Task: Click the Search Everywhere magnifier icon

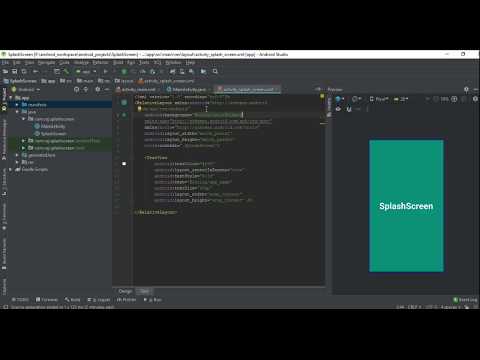Action: point(215,71)
